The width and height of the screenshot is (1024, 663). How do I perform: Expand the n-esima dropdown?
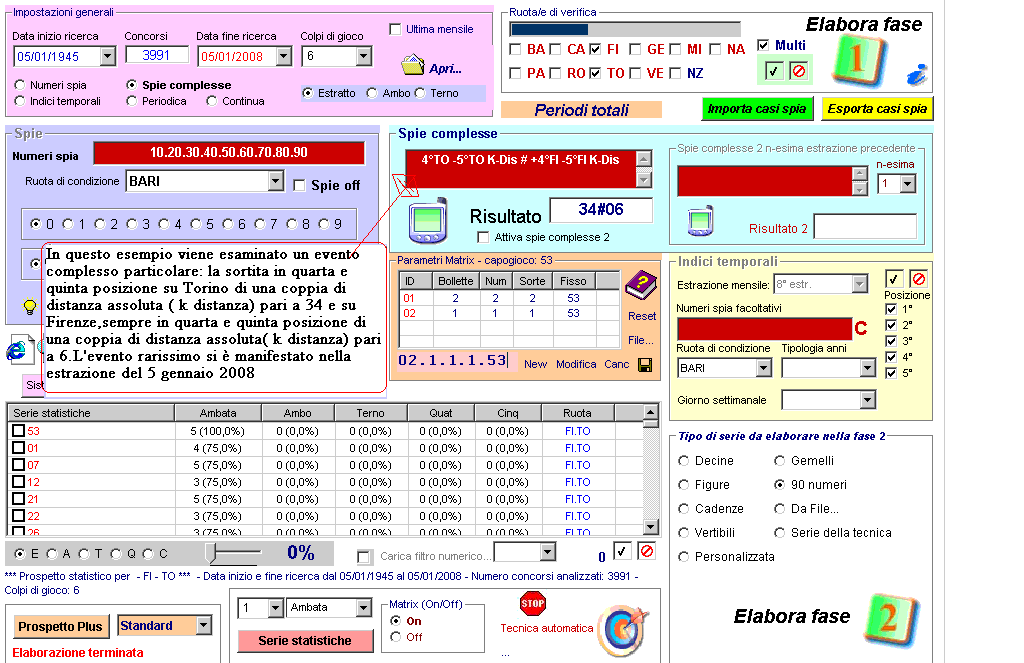908,184
